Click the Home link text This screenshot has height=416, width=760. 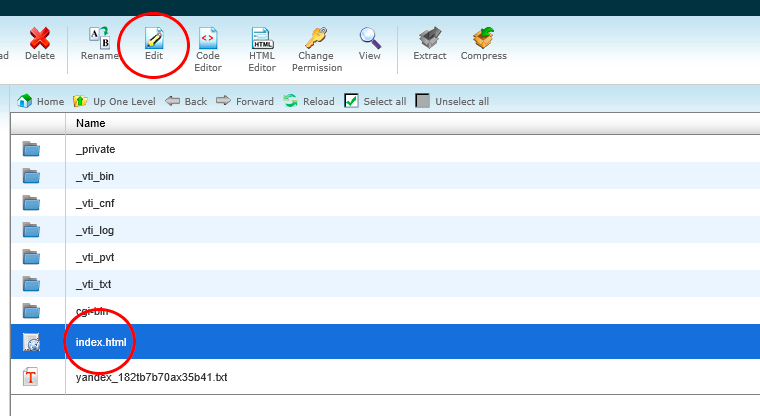(50, 101)
